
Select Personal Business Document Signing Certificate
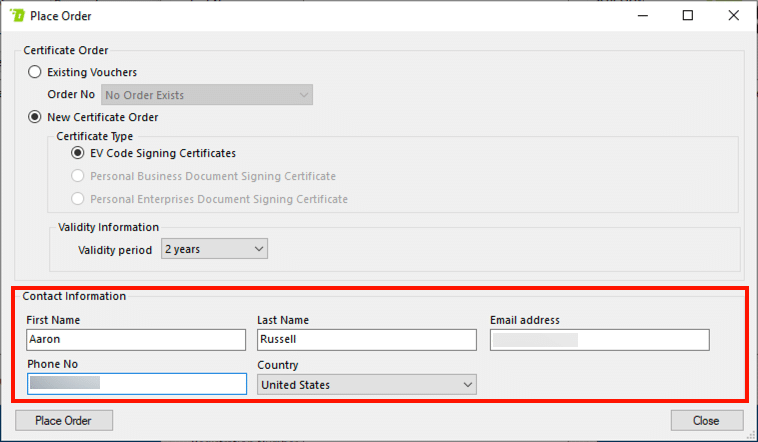point(78,176)
